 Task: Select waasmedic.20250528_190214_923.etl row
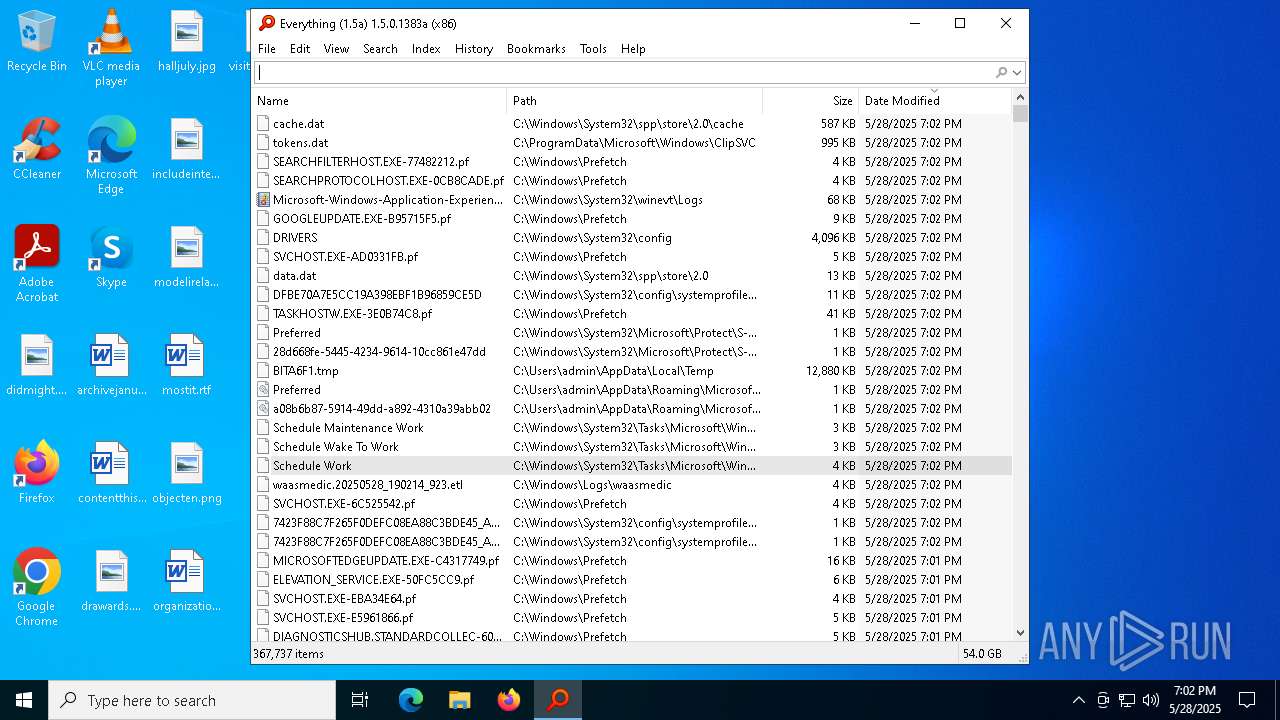632,485
